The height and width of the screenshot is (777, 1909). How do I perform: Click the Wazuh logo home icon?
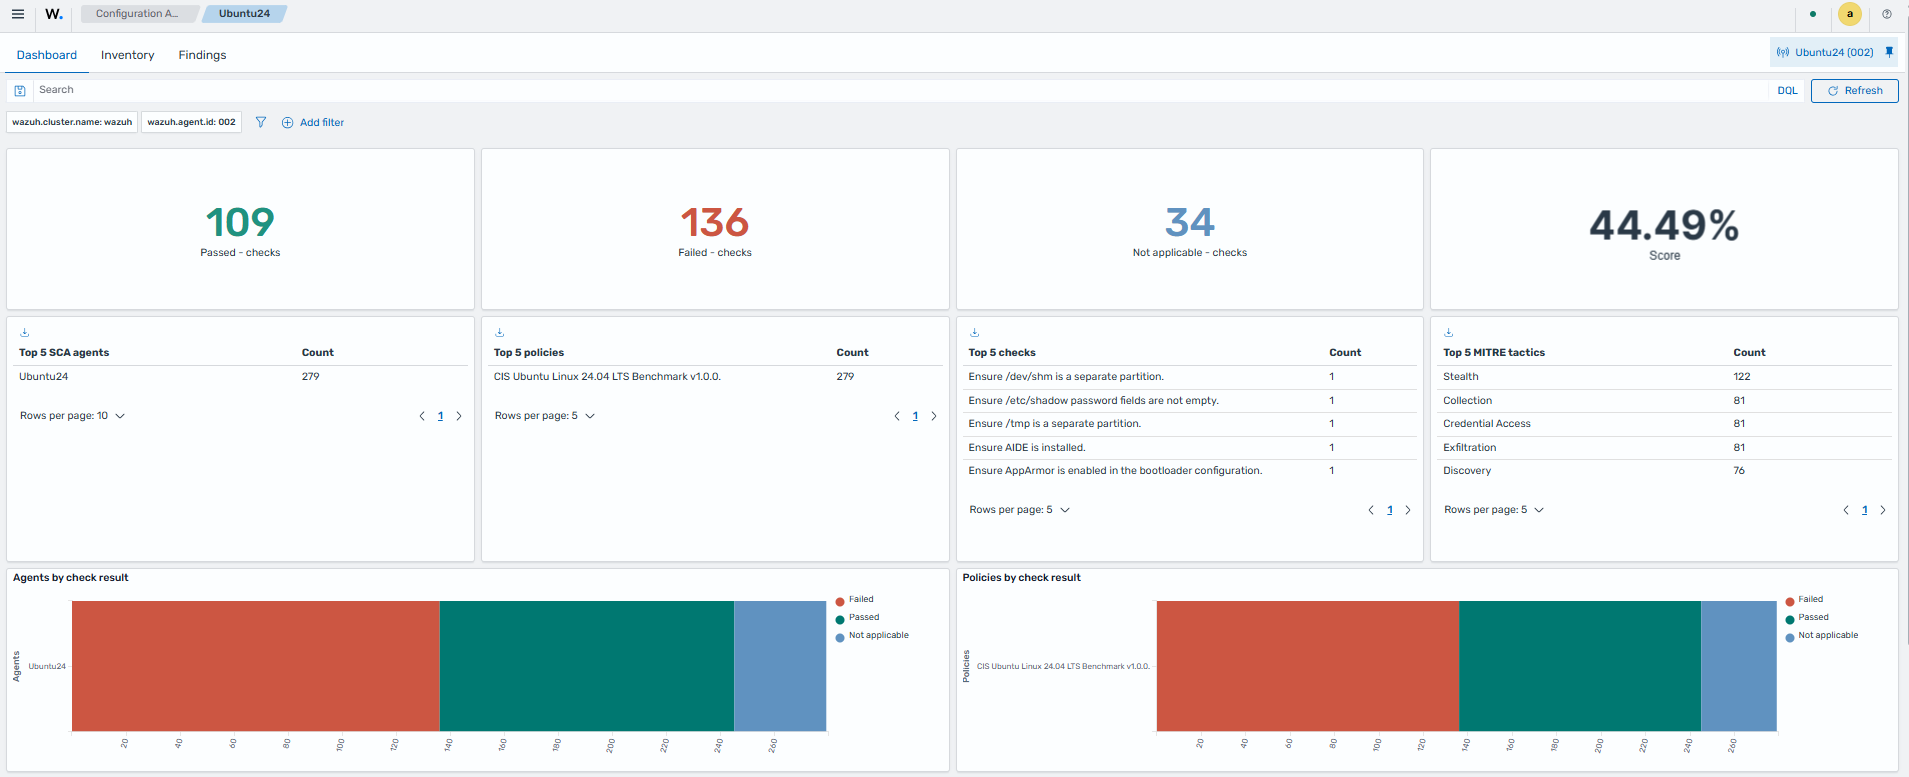[54, 14]
